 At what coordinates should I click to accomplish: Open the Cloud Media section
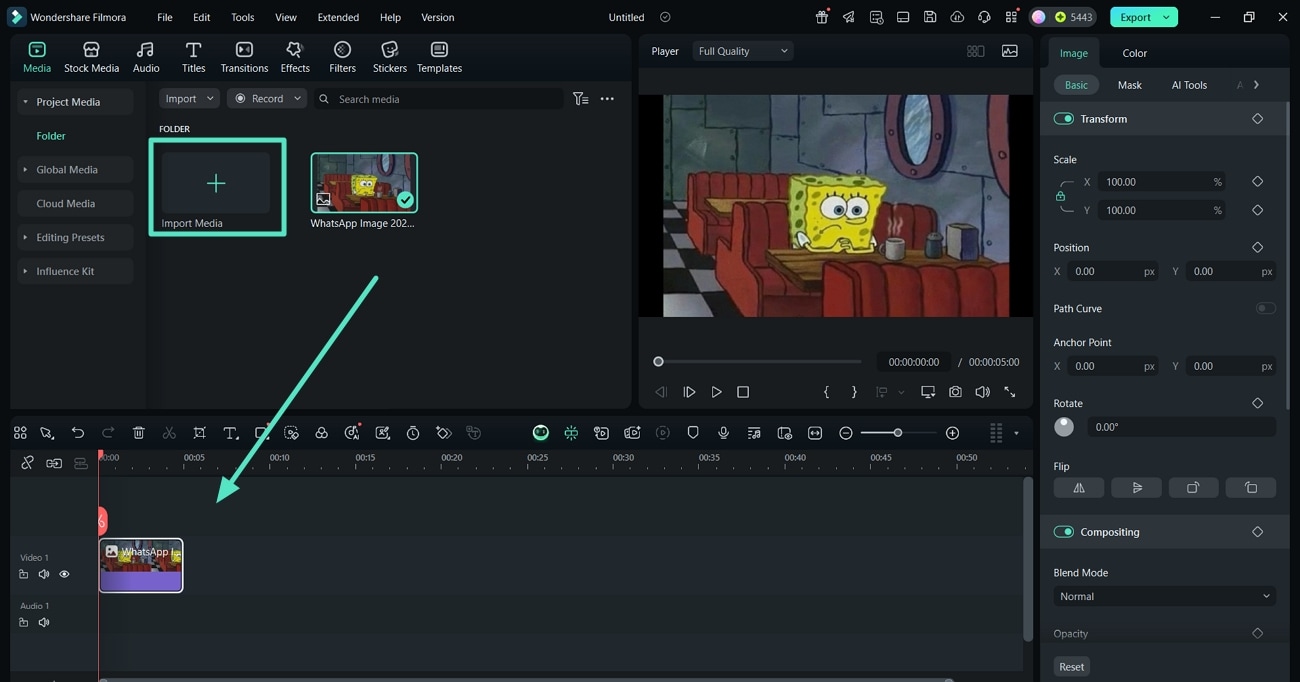[x=66, y=204]
